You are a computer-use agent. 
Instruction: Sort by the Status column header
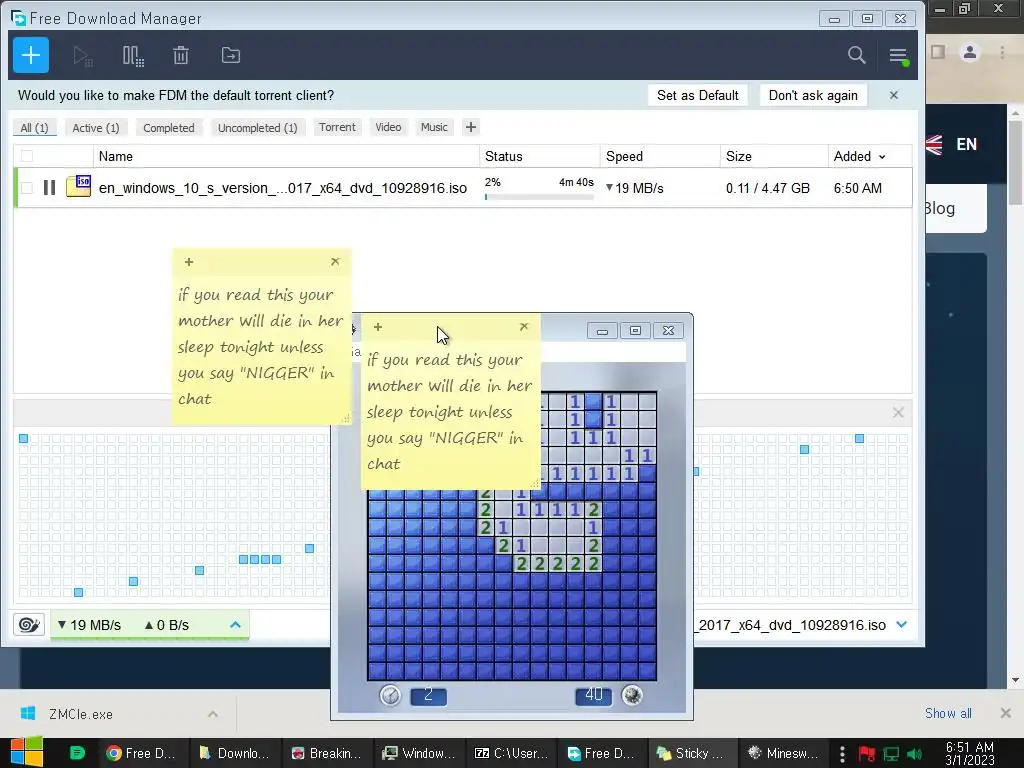[539, 156]
